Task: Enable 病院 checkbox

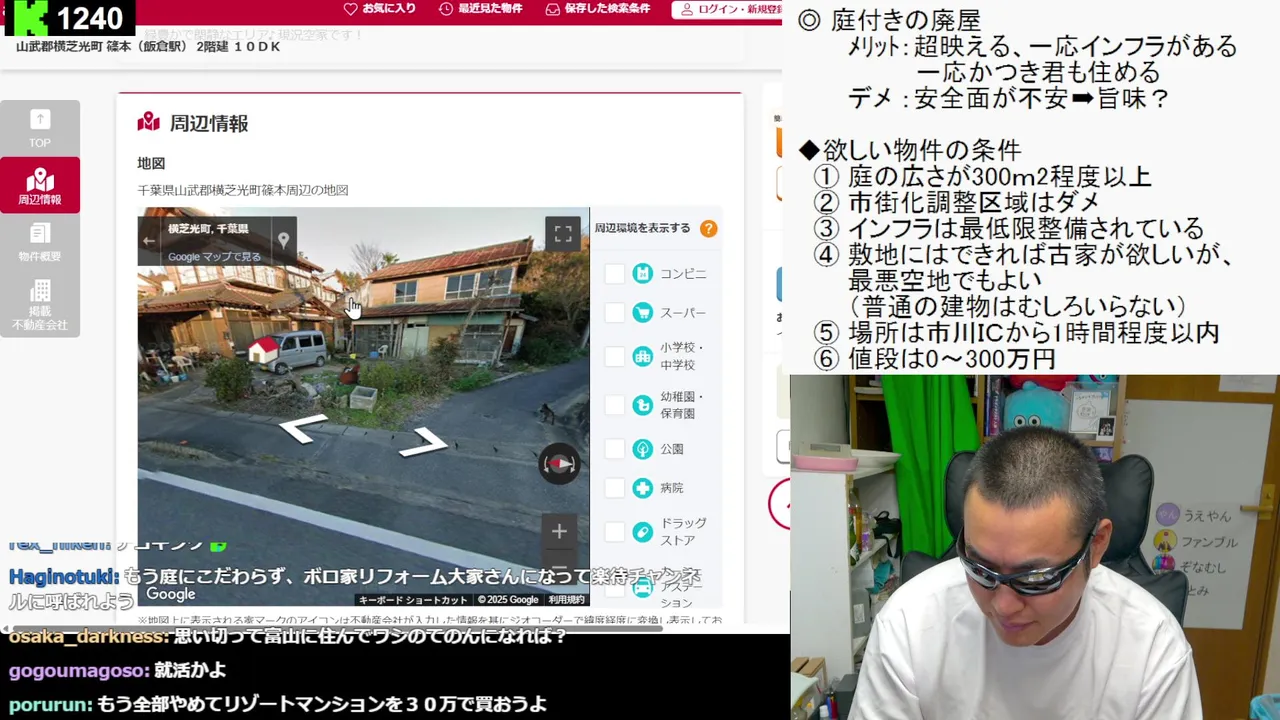Action: [x=614, y=488]
